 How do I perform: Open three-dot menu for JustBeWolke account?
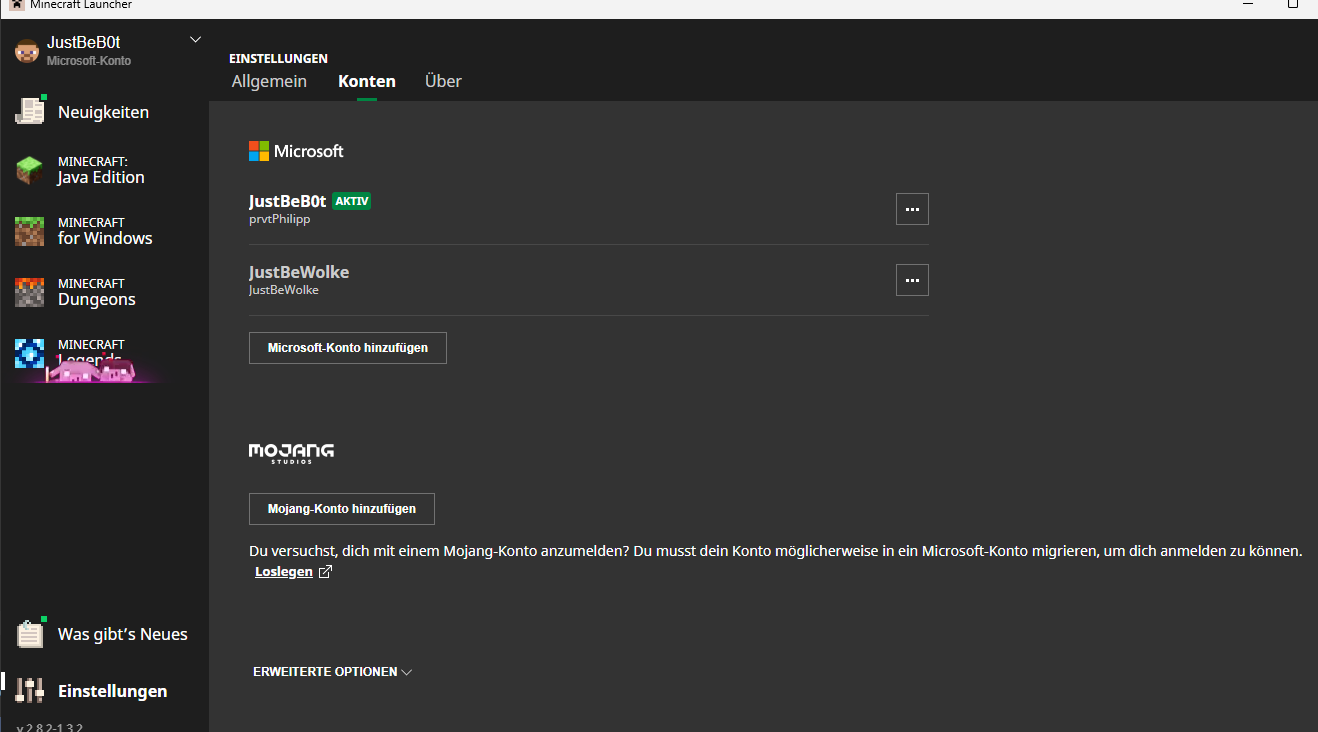point(912,280)
